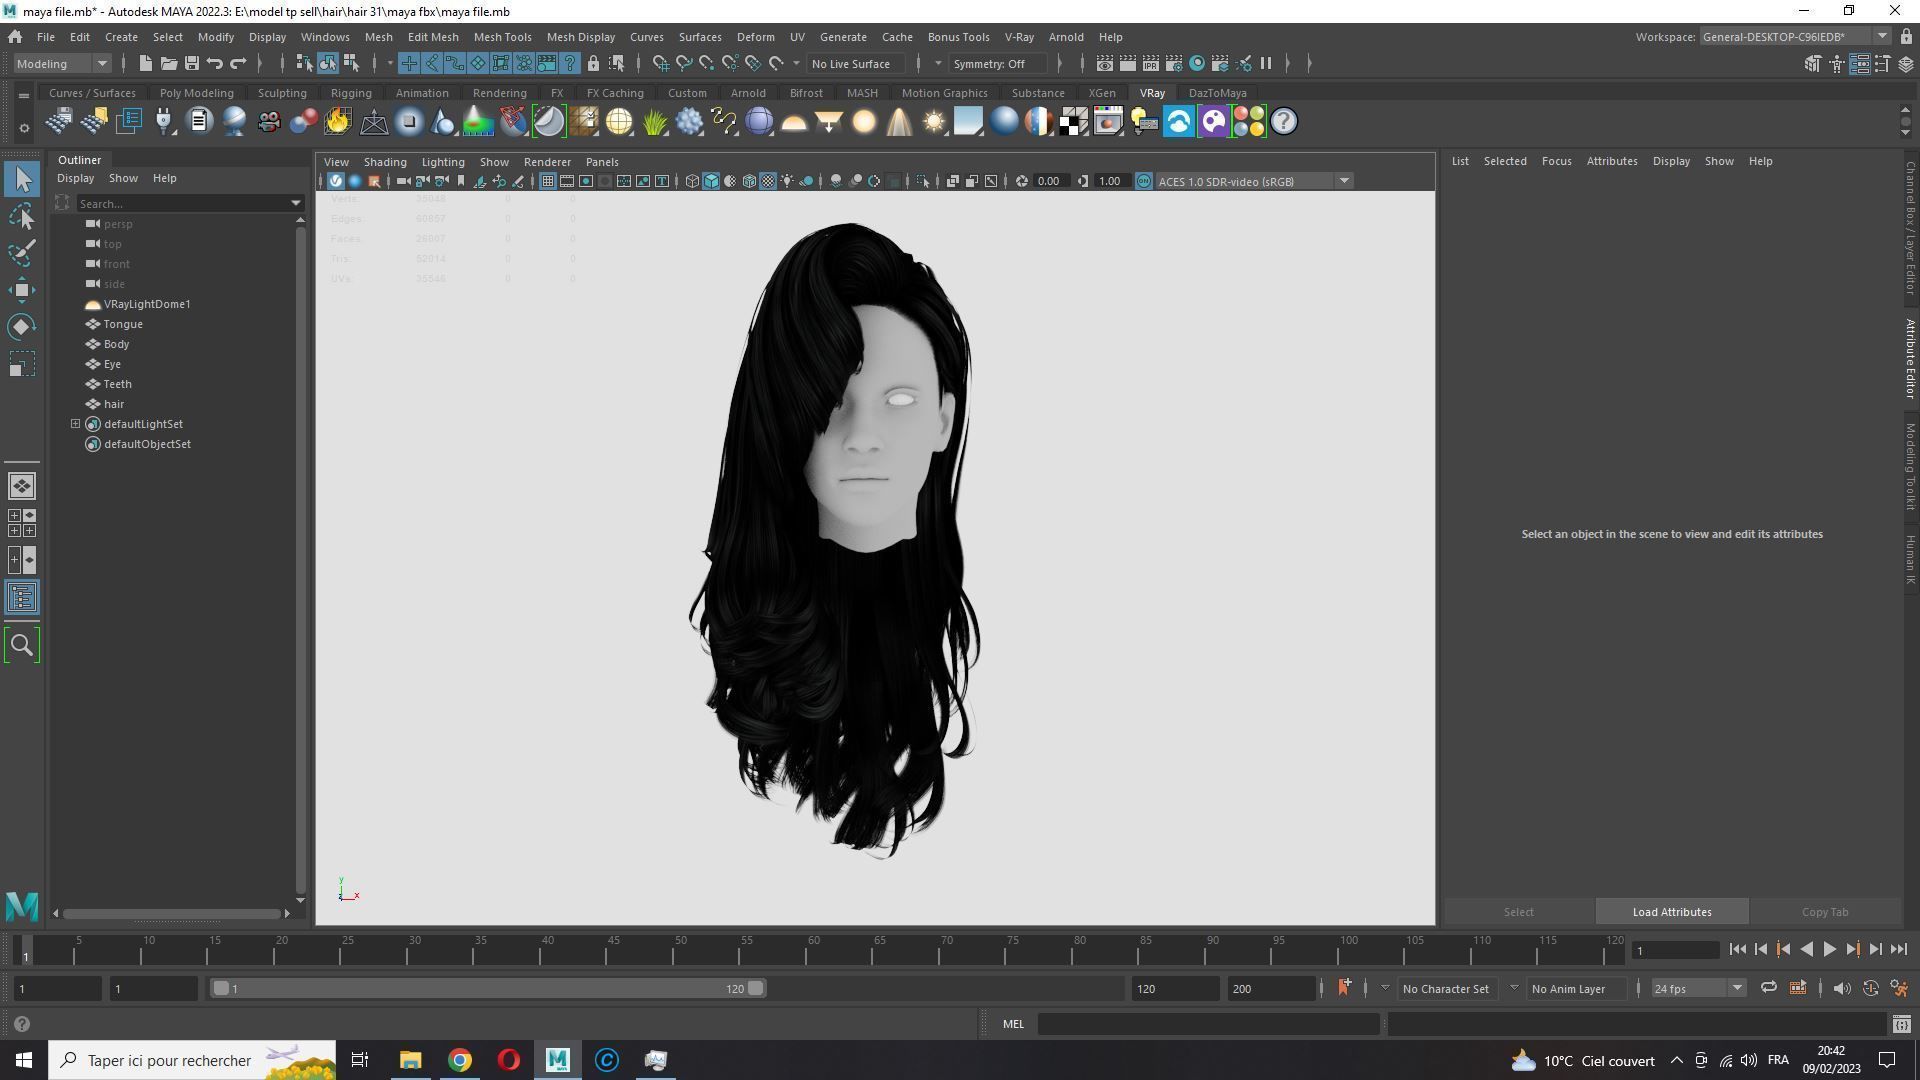Viewport: 1920px width, 1080px height.
Task: Create a new scene icon
Action: [x=145, y=64]
